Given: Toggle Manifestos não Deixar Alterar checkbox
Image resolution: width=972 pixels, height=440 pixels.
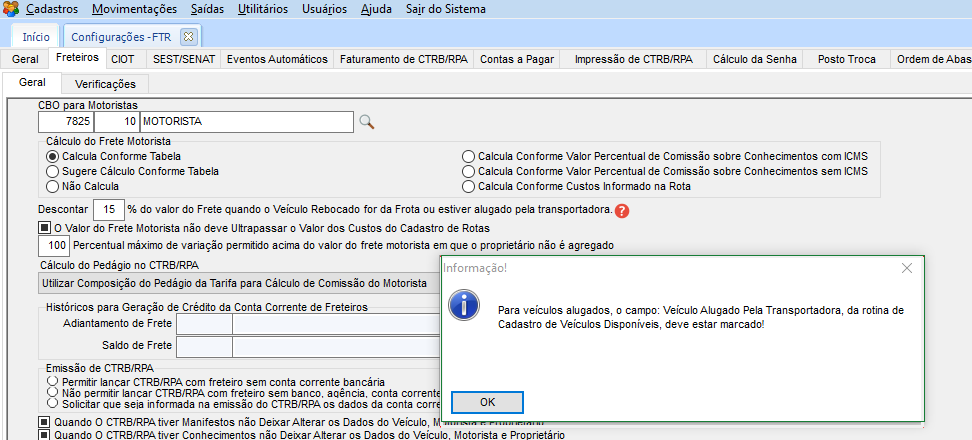Looking at the screenshot, I should [44, 423].
